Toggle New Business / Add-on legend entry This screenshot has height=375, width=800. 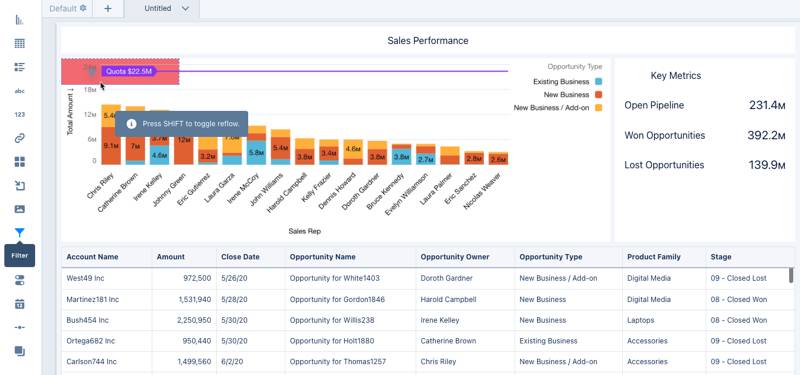tap(558, 108)
